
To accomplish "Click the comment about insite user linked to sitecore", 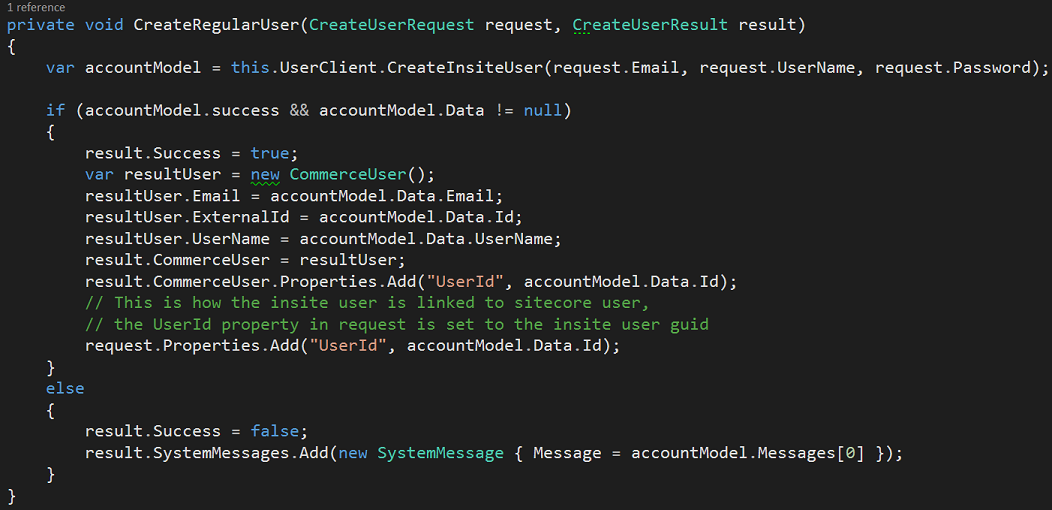I will tap(368, 303).
